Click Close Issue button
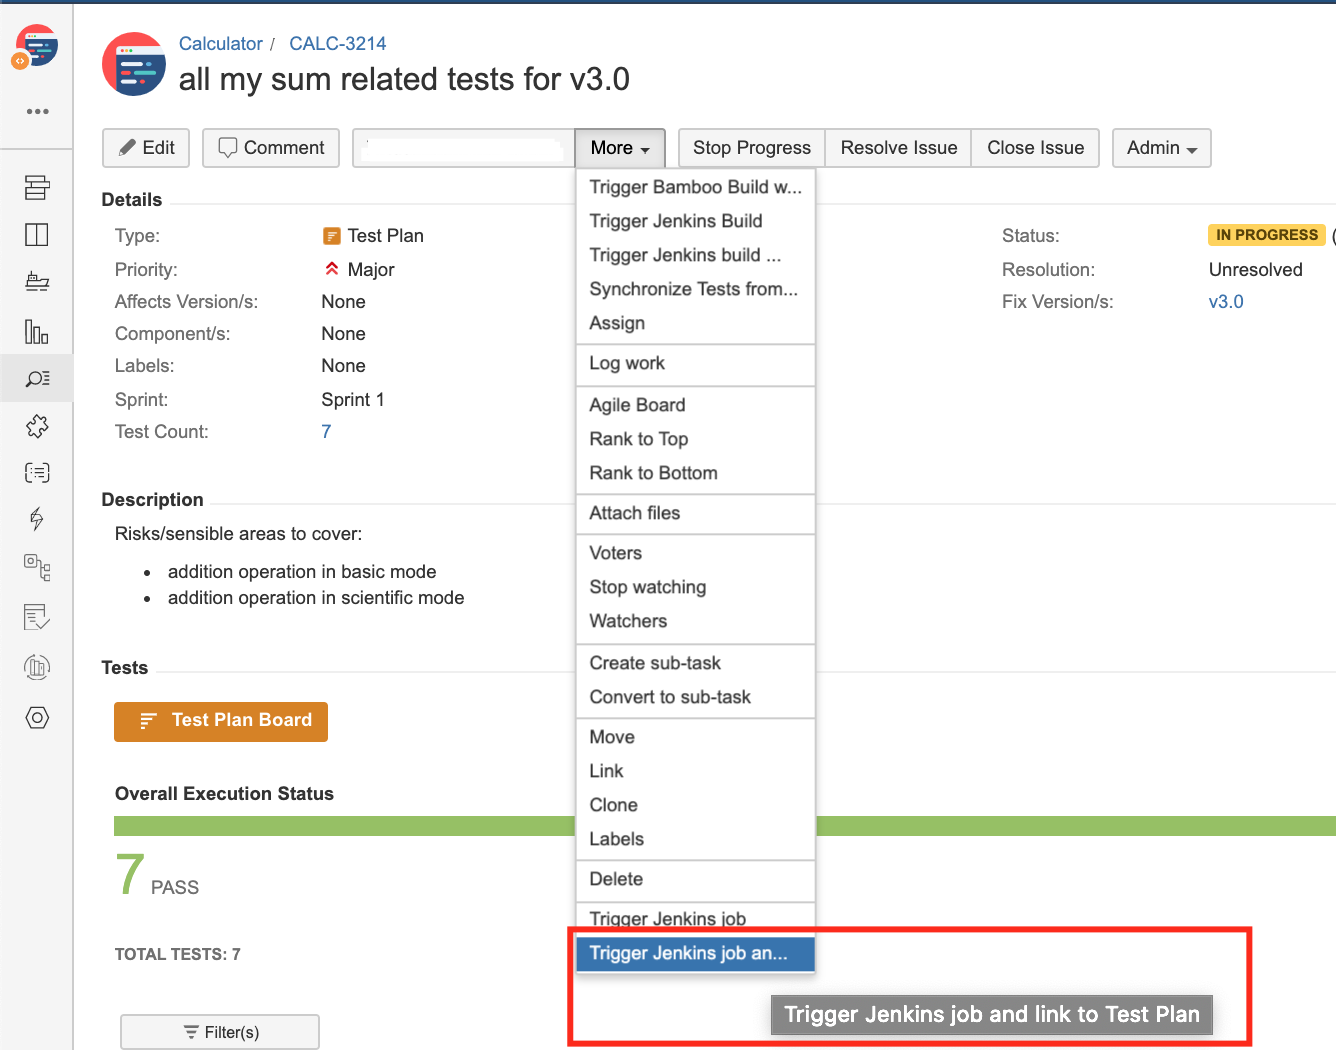 (1035, 148)
